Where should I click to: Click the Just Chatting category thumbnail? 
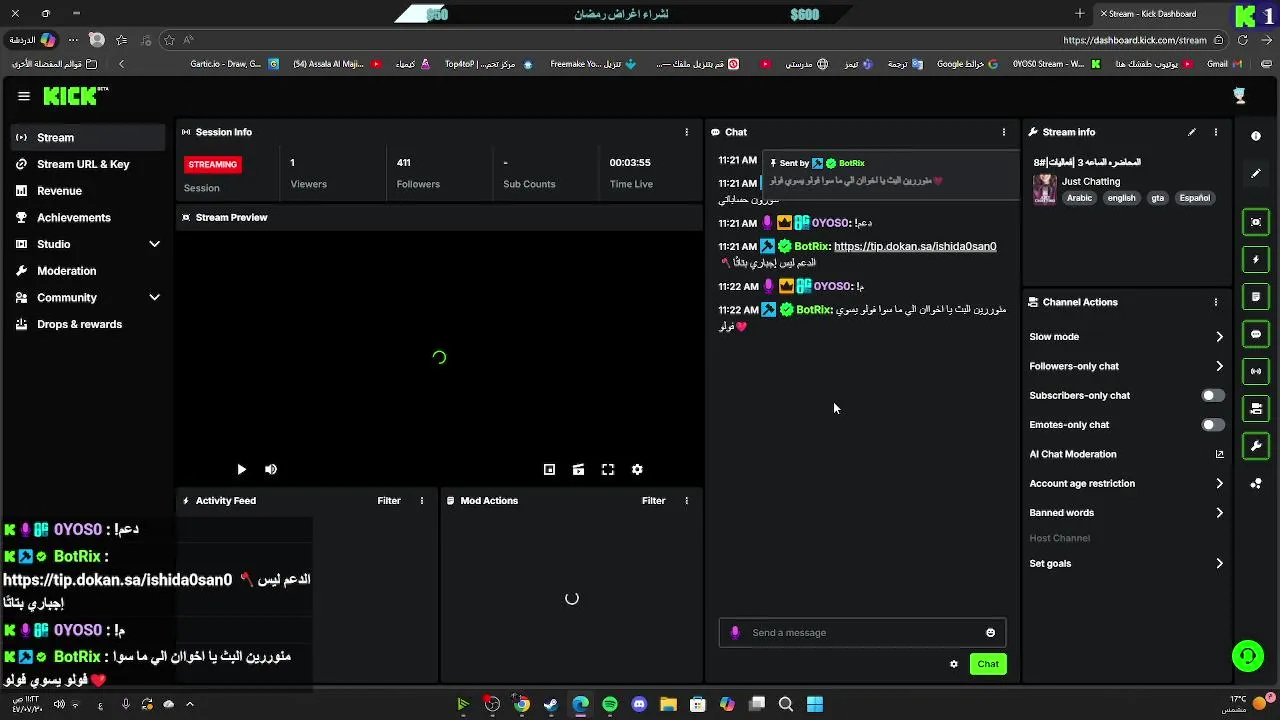(x=1045, y=189)
